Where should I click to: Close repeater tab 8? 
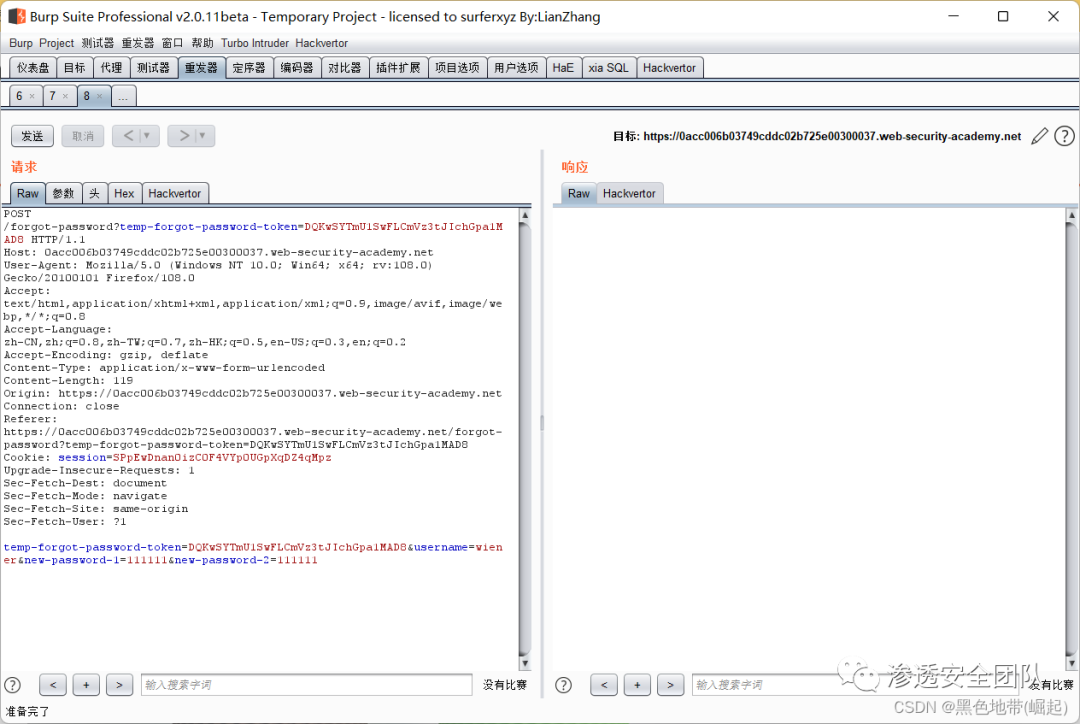(x=99, y=96)
